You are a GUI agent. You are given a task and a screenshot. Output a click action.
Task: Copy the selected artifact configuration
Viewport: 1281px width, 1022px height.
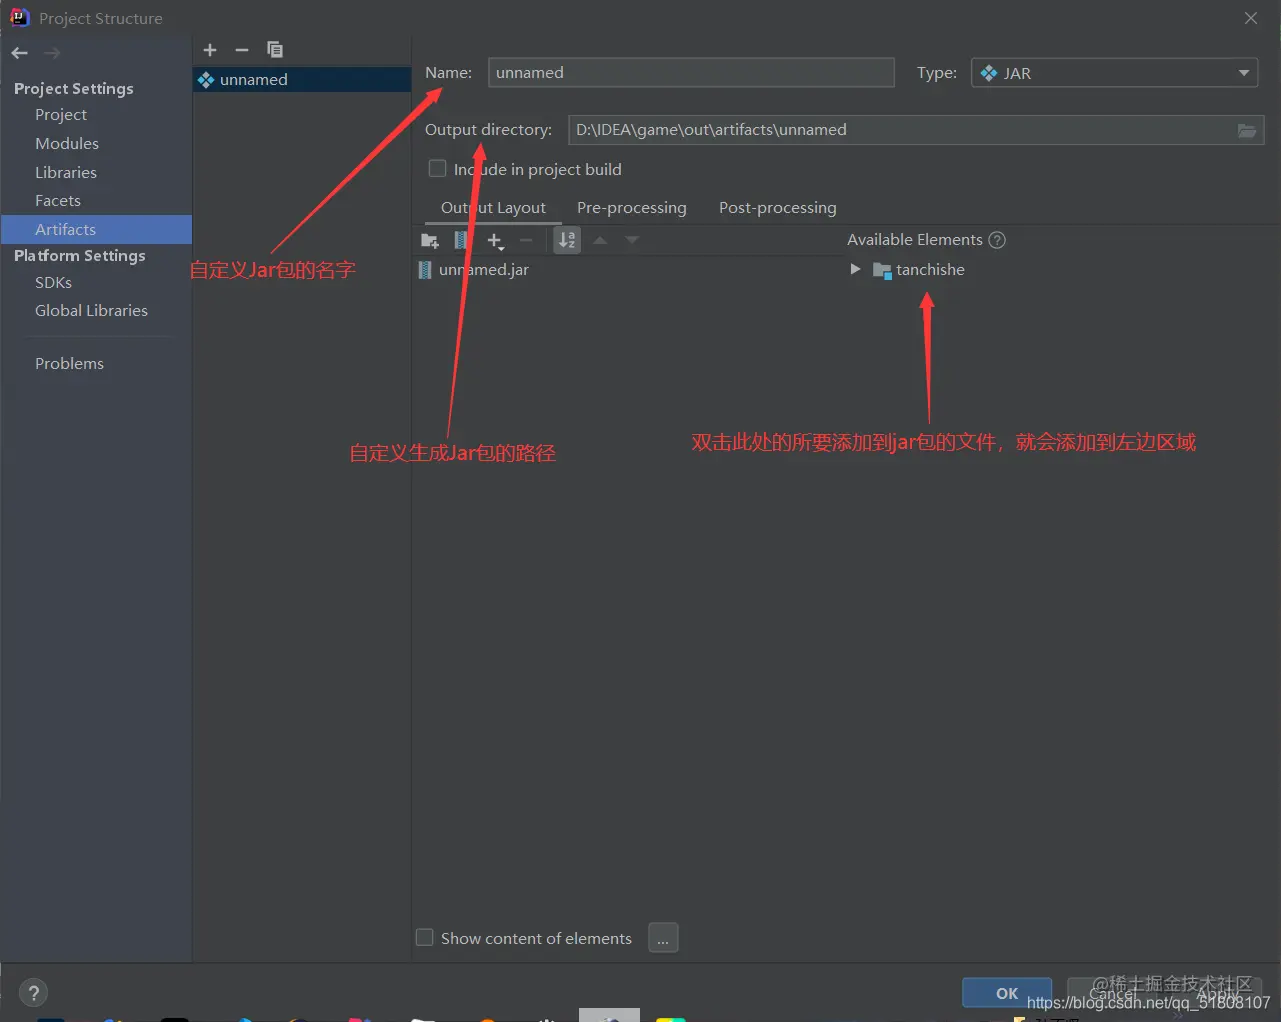(x=275, y=50)
